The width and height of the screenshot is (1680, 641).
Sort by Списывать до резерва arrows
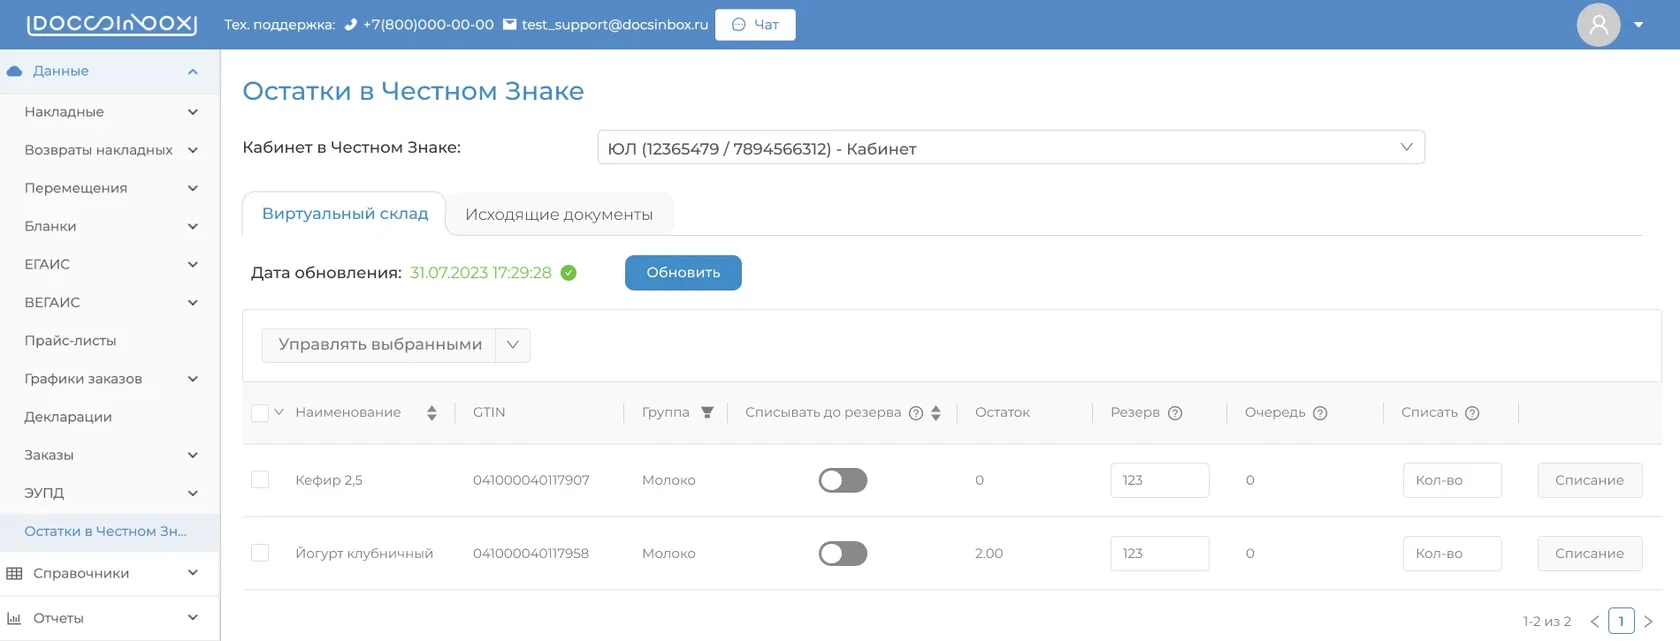936,413
